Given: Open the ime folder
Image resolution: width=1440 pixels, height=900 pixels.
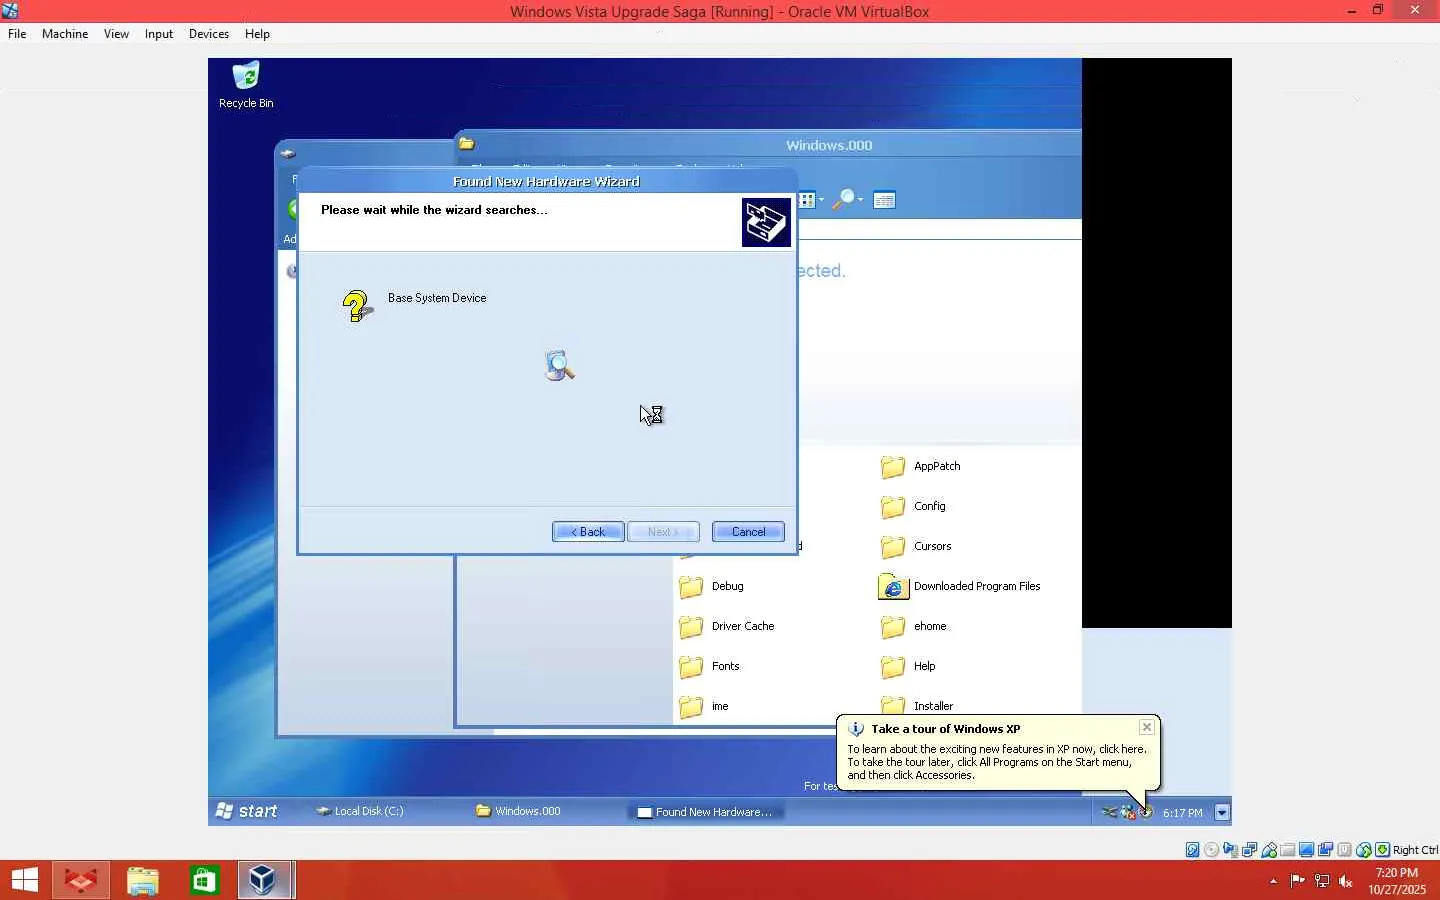Looking at the screenshot, I should point(703,706).
